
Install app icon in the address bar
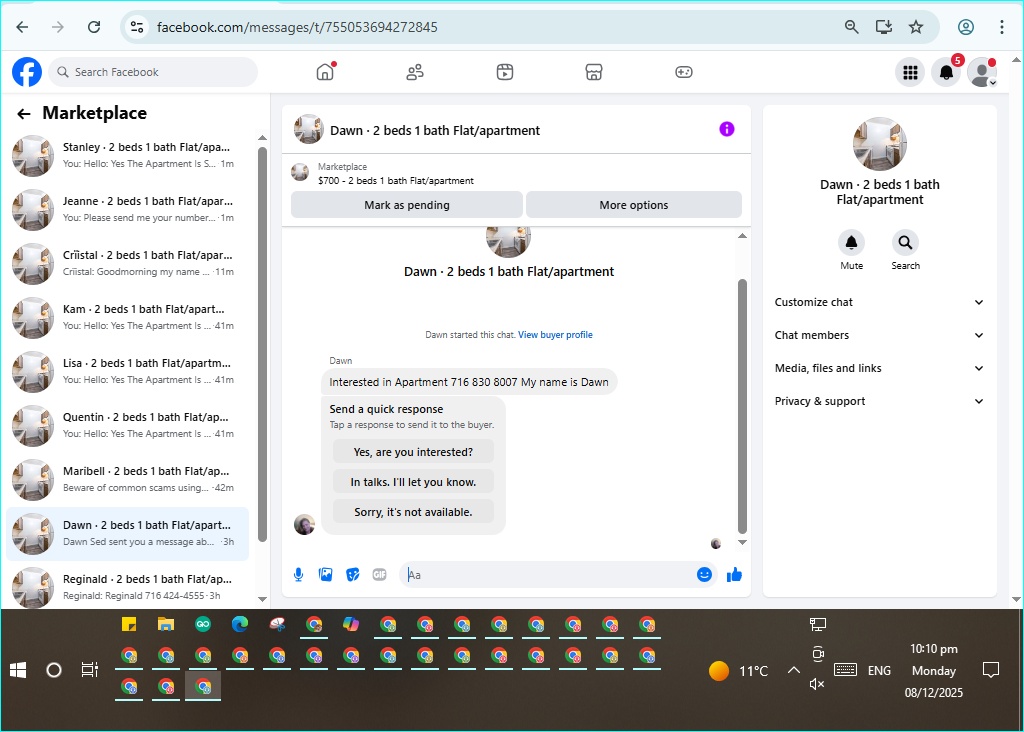[884, 27]
